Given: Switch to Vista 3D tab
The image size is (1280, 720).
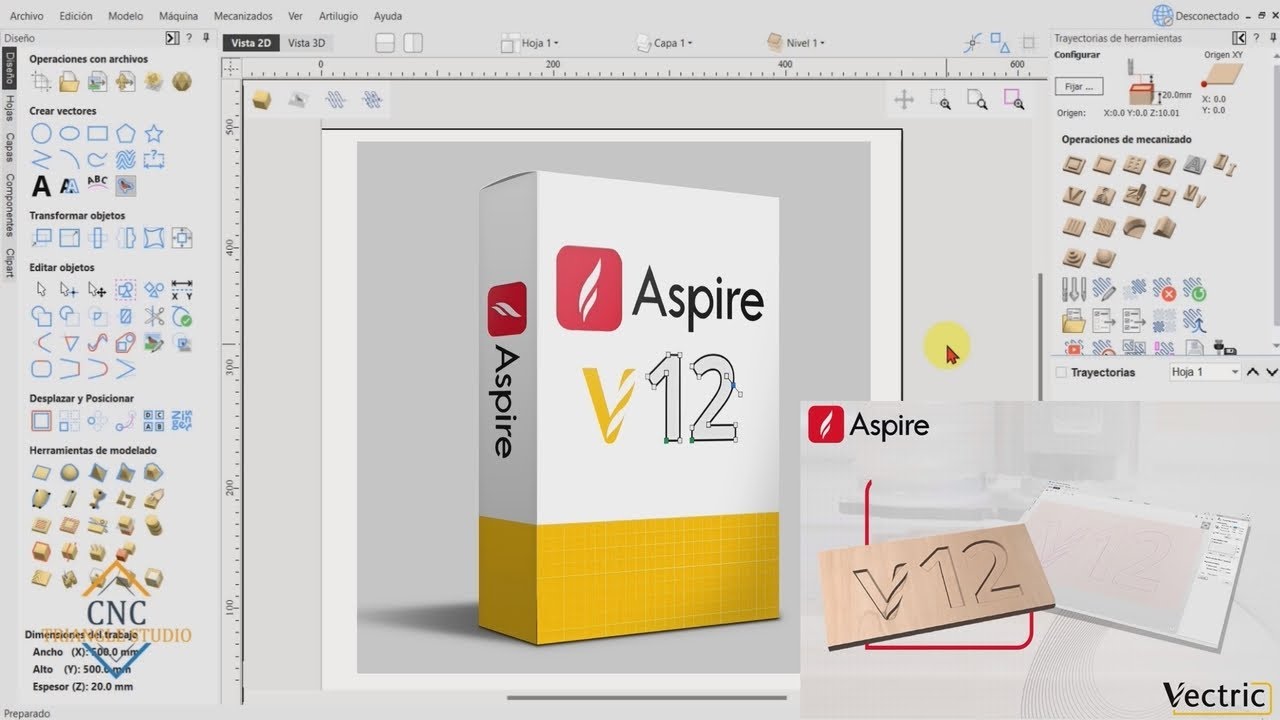Looking at the screenshot, I should click(x=307, y=43).
